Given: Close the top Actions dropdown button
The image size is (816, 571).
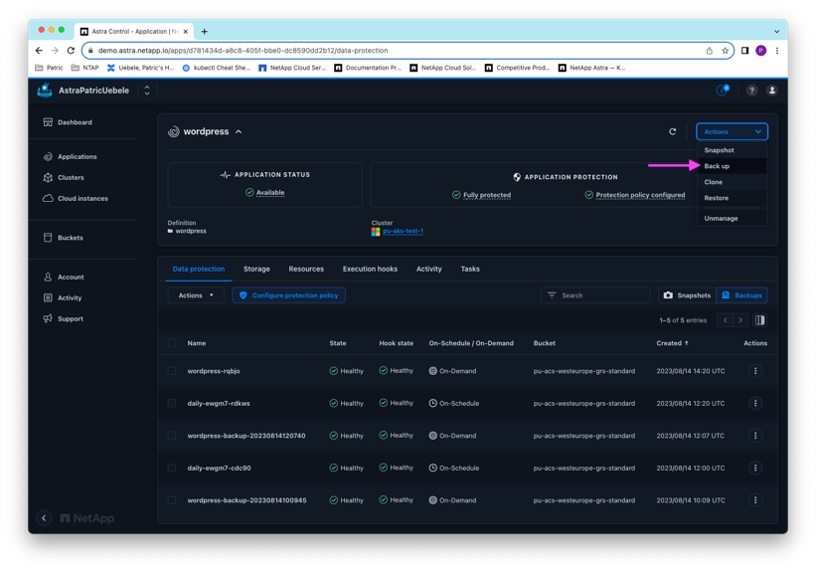Looking at the screenshot, I should click(x=732, y=132).
